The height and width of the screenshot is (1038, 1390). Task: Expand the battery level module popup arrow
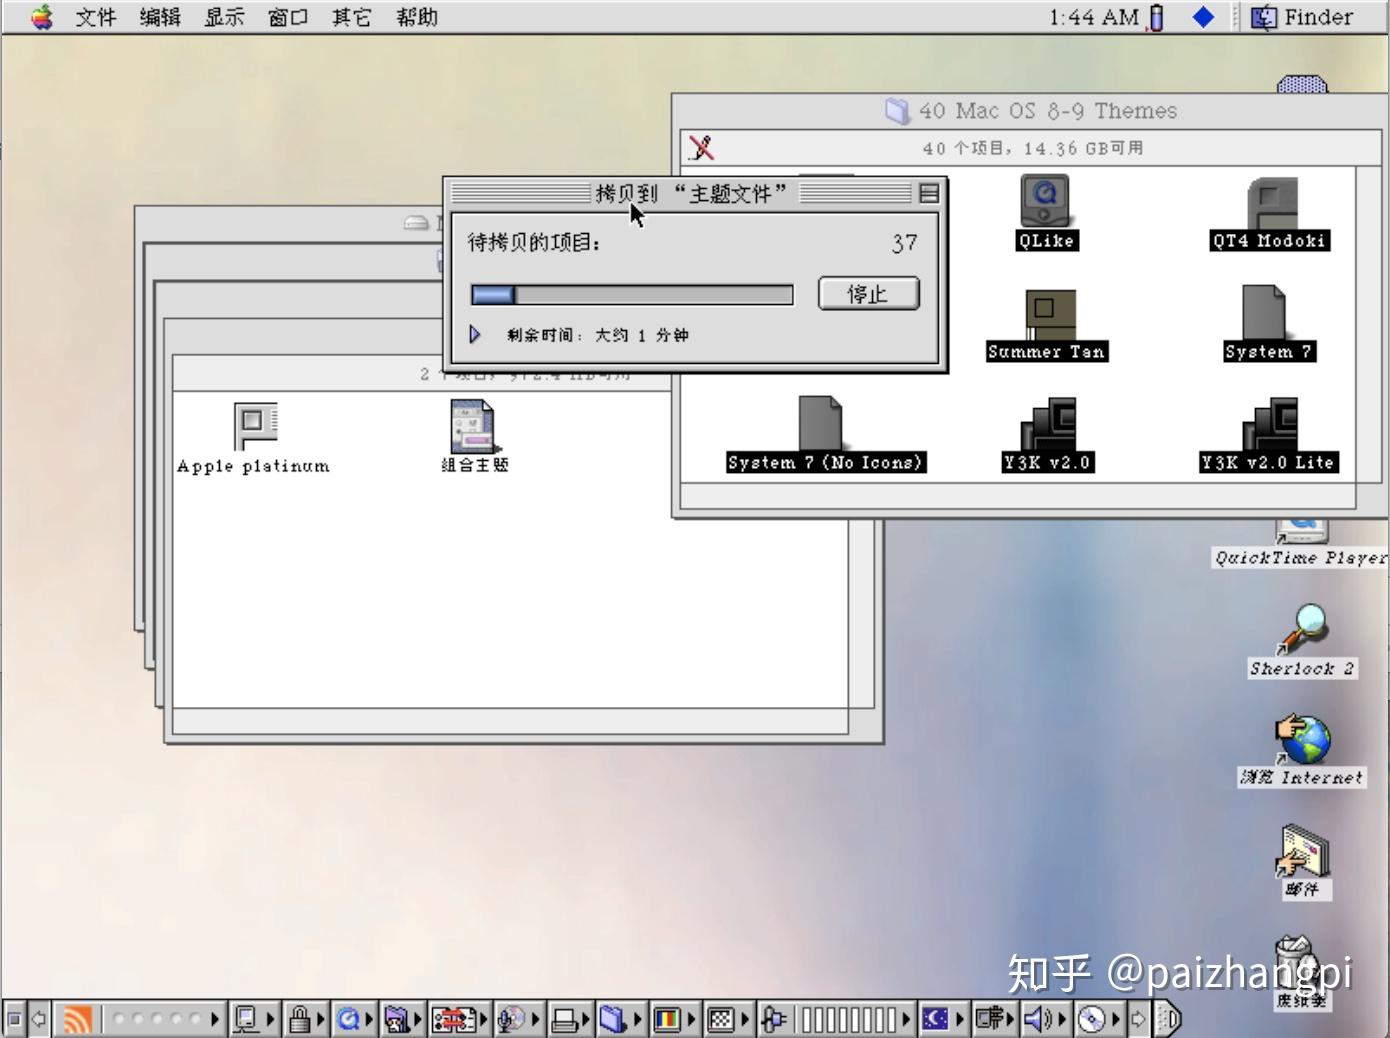[906, 1019]
